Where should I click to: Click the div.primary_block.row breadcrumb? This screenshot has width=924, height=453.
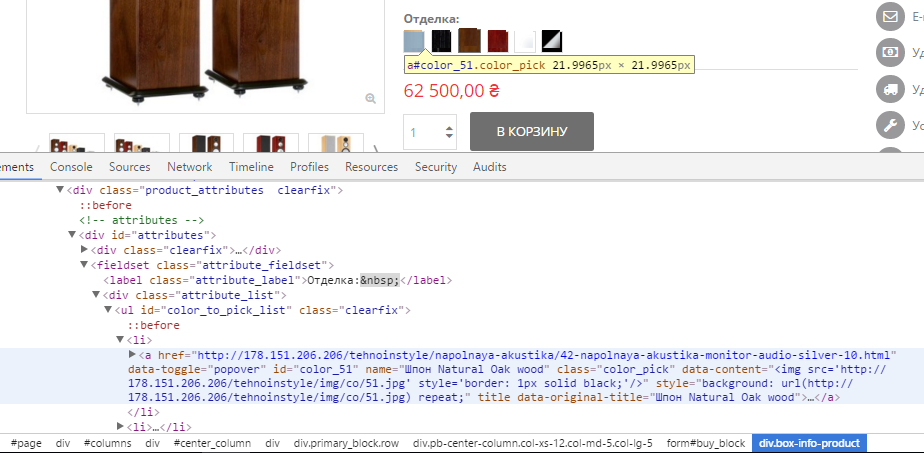click(x=346, y=443)
